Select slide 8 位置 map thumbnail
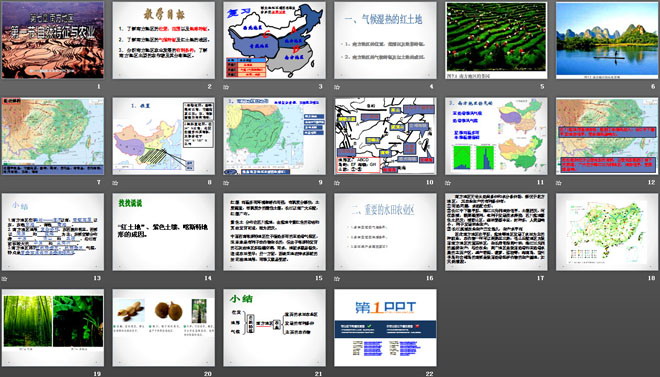The image size is (660, 377). click(164, 136)
